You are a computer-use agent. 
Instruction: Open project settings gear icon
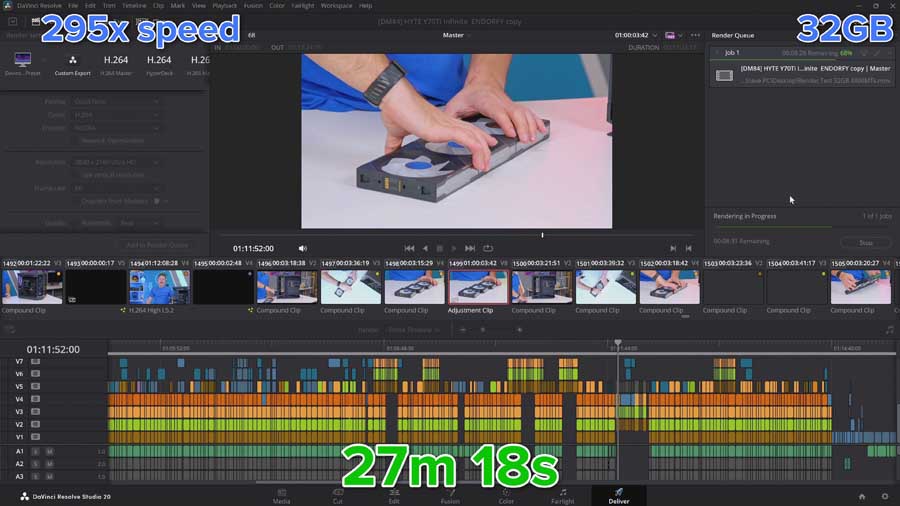click(x=884, y=496)
